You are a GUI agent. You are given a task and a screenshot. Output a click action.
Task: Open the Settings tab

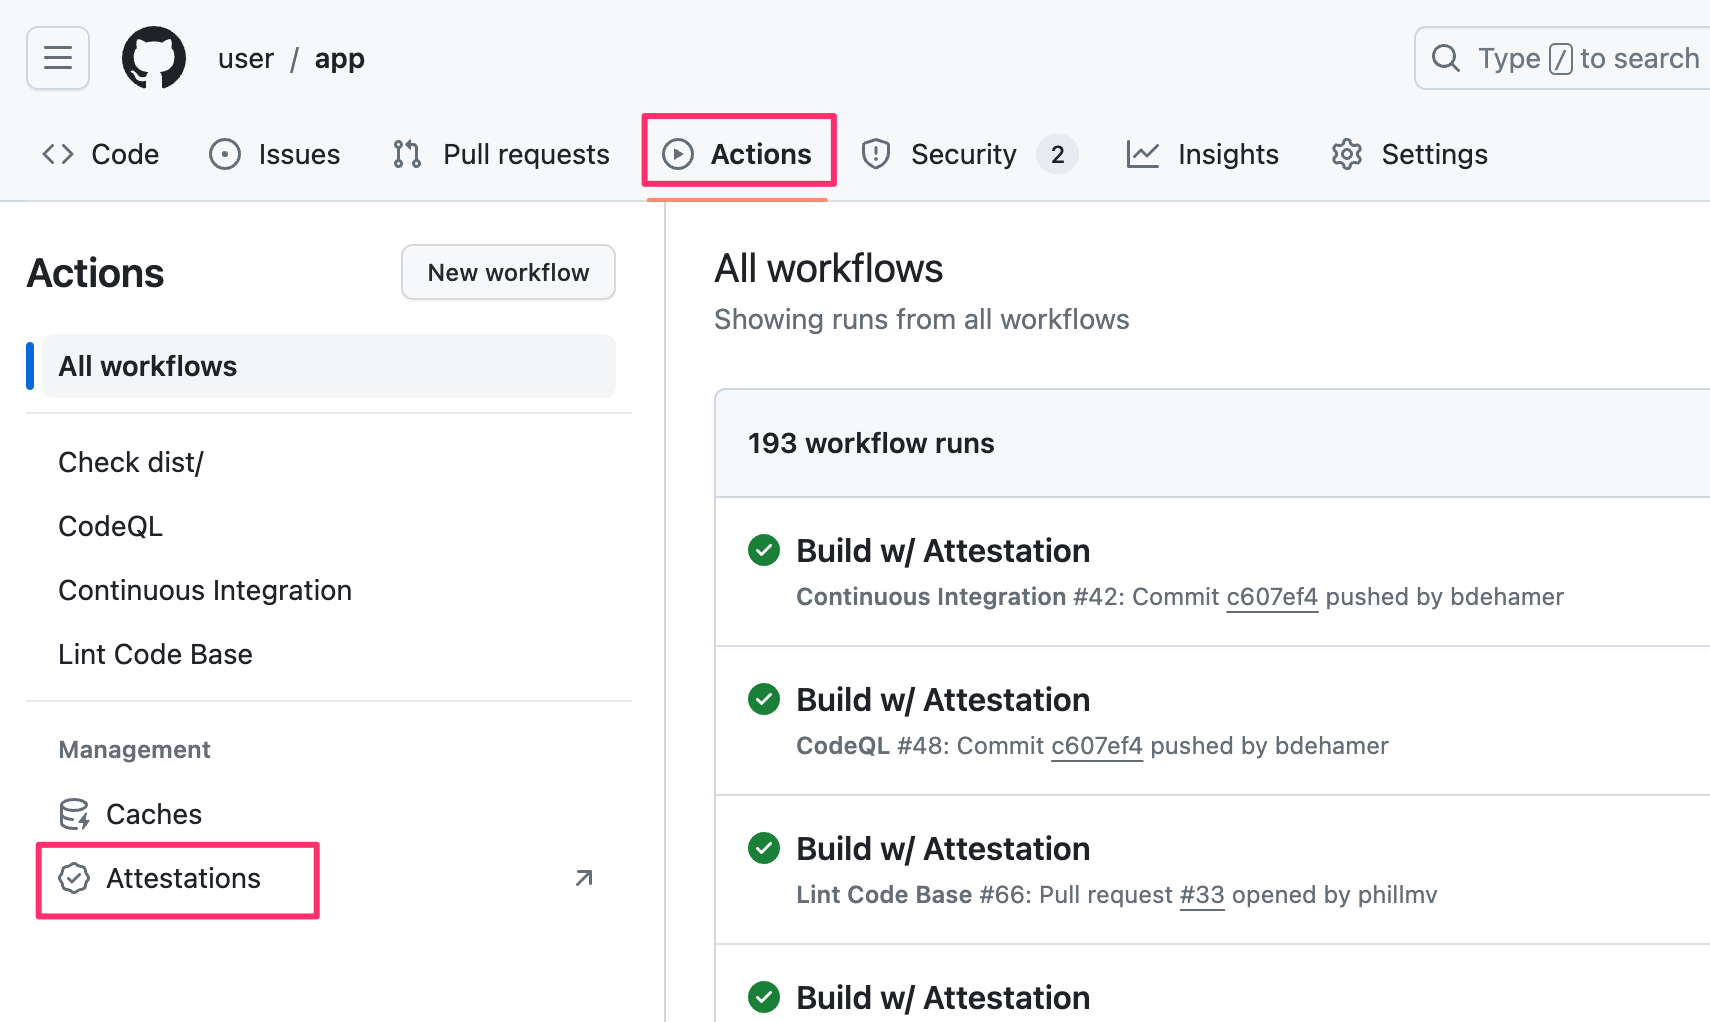coord(1410,154)
